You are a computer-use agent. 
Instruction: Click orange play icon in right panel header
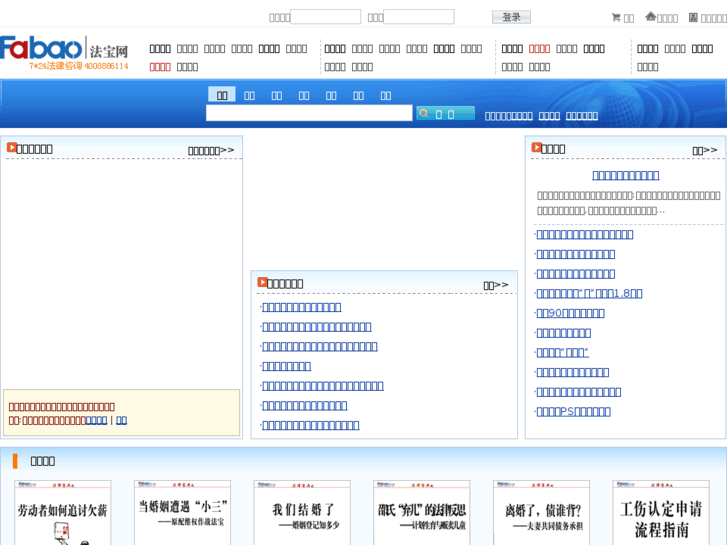coord(536,147)
